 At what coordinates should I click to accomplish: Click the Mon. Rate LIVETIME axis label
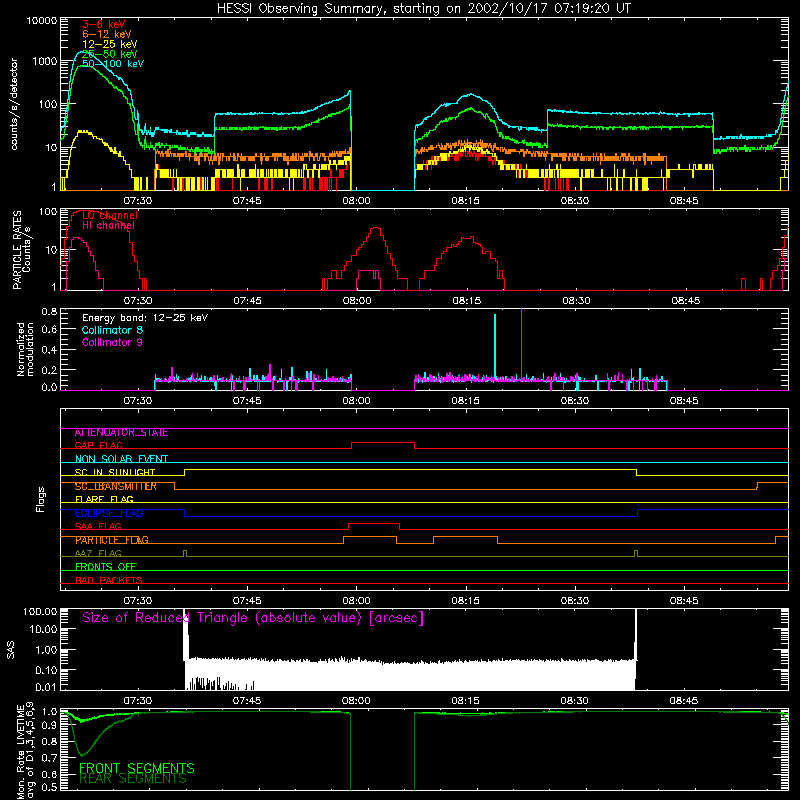tap(26, 750)
